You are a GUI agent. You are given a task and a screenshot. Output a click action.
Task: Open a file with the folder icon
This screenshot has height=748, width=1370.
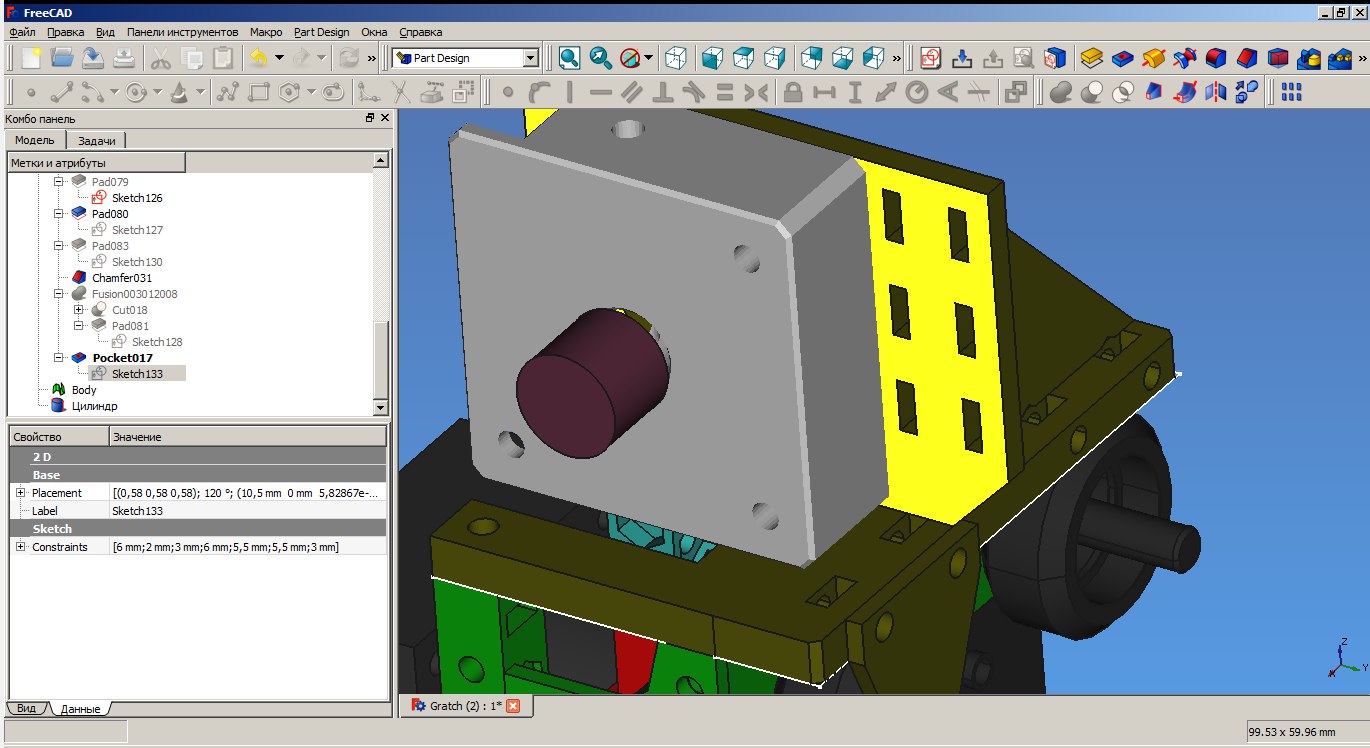(x=62, y=58)
